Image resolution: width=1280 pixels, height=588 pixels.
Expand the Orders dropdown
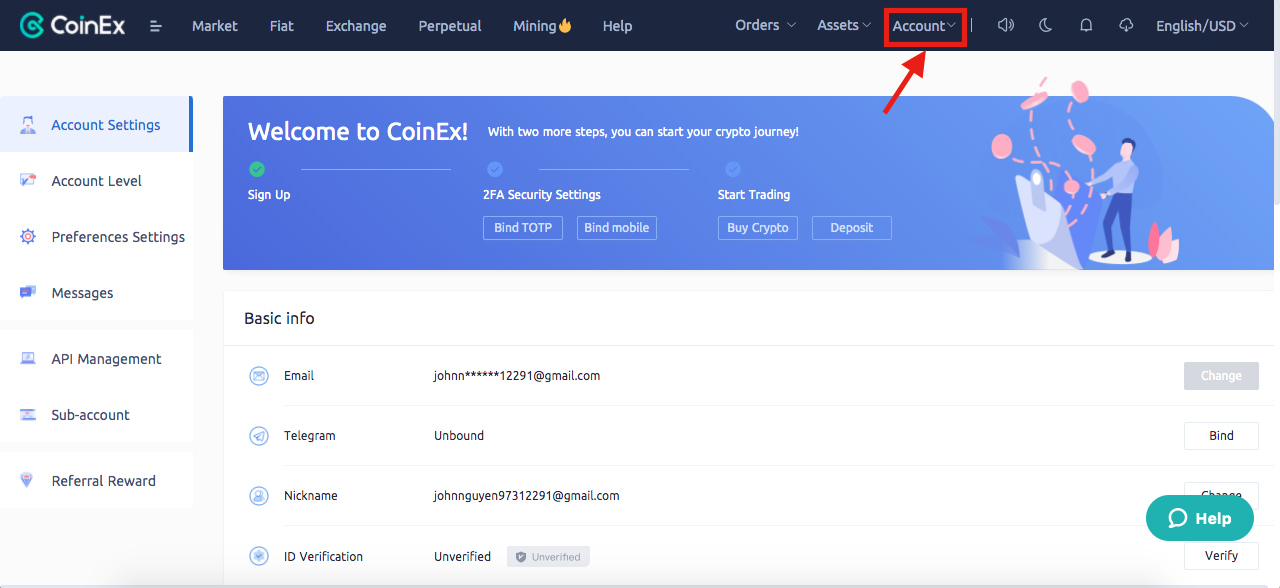click(766, 25)
